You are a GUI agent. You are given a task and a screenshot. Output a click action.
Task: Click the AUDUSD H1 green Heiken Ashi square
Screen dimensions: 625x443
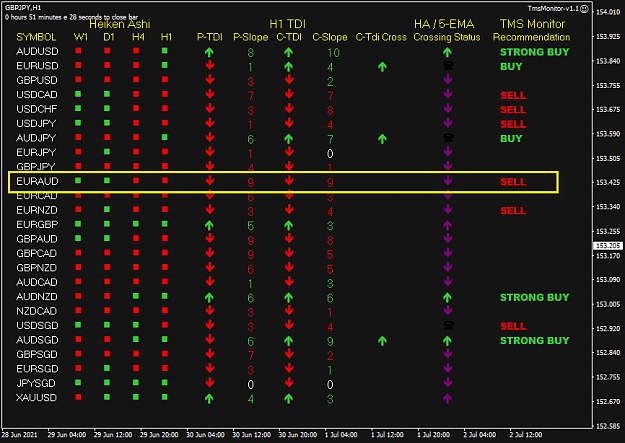coord(165,51)
